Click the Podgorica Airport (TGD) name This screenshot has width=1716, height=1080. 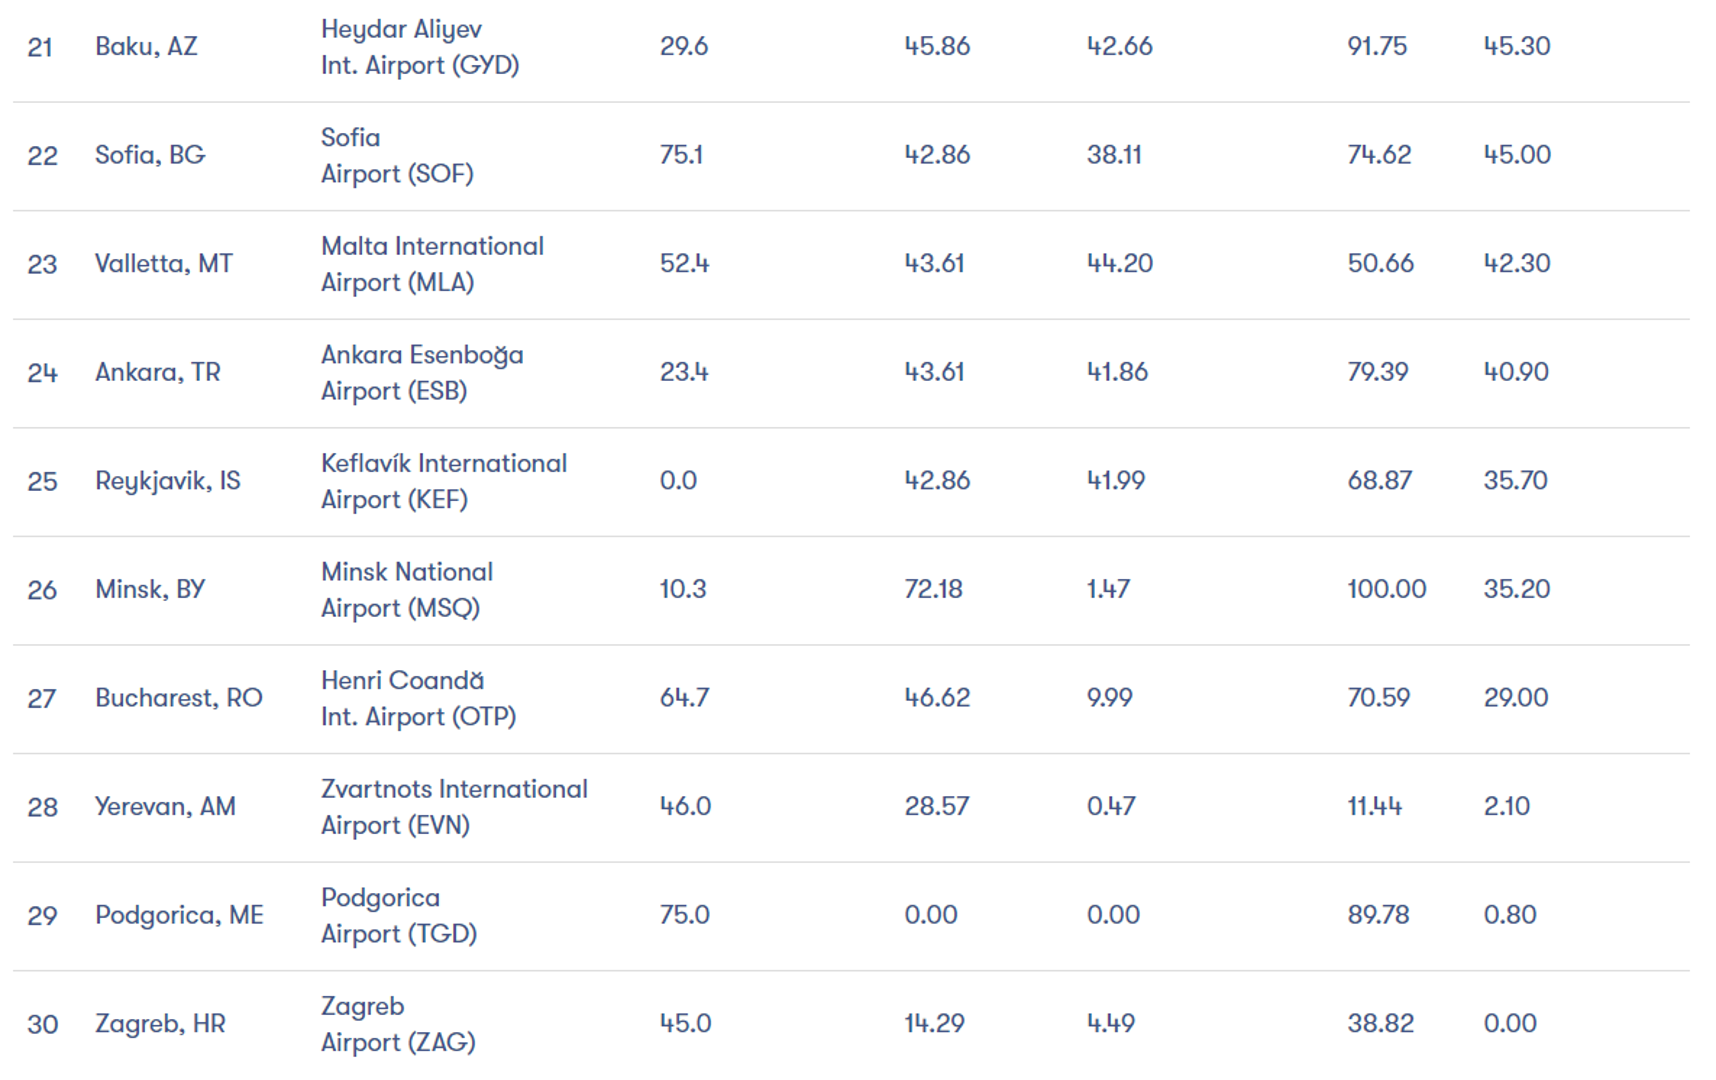point(399,915)
